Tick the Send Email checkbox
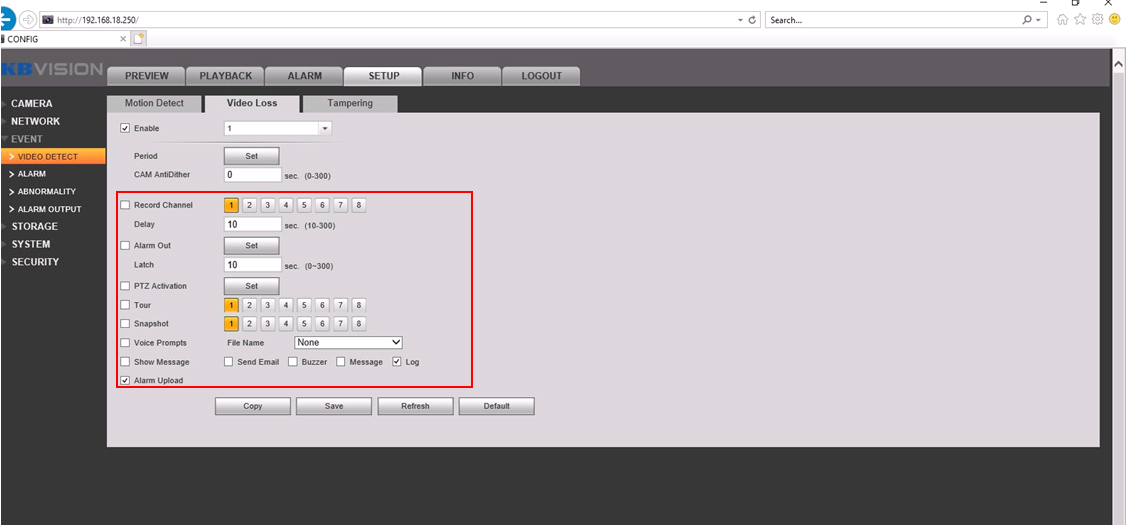 tap(229, 362)
